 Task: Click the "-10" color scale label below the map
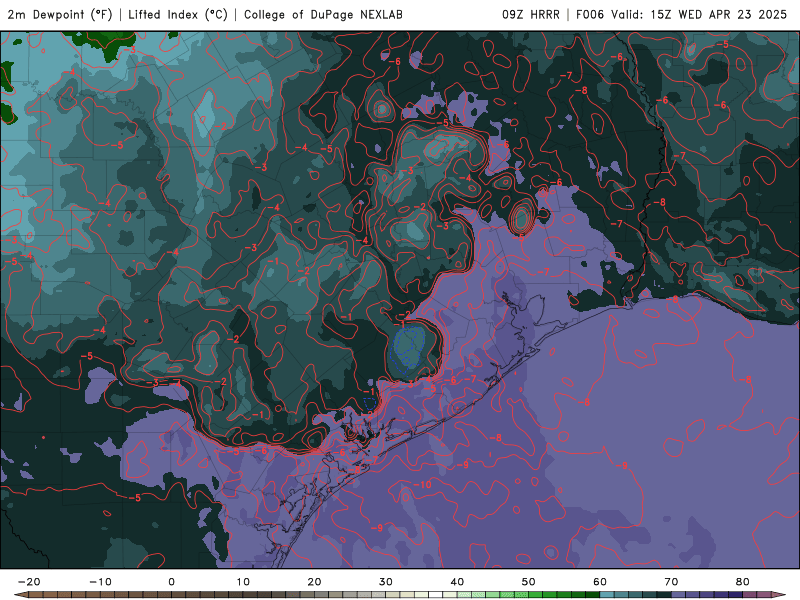(100, 582)
